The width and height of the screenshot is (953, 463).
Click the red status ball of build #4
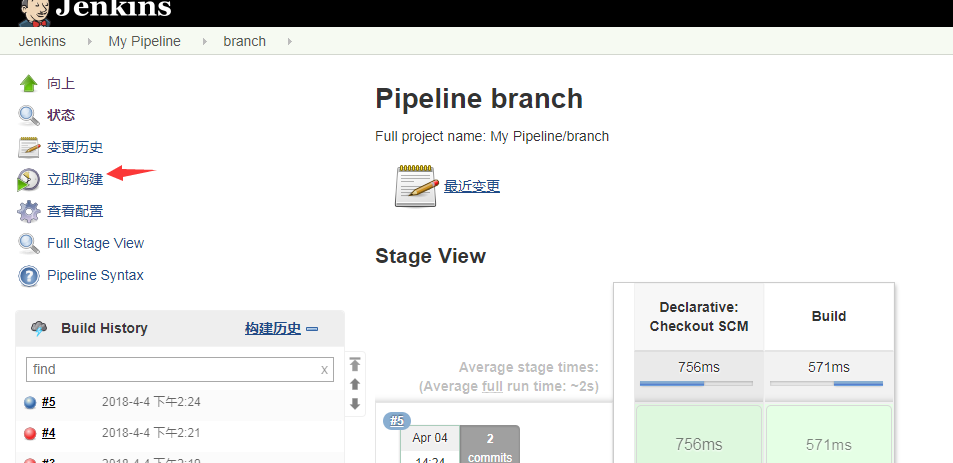tap(30, 434)
